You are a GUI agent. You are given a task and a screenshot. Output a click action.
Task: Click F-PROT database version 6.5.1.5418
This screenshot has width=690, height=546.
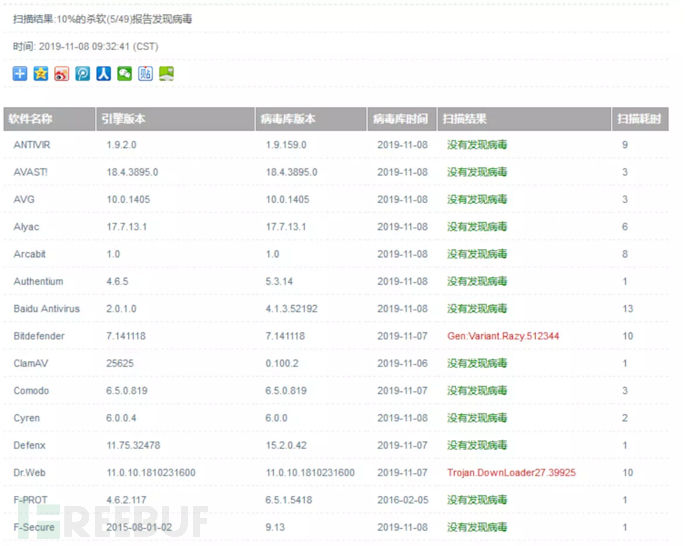pyautogui.click(x=289, y=499)
